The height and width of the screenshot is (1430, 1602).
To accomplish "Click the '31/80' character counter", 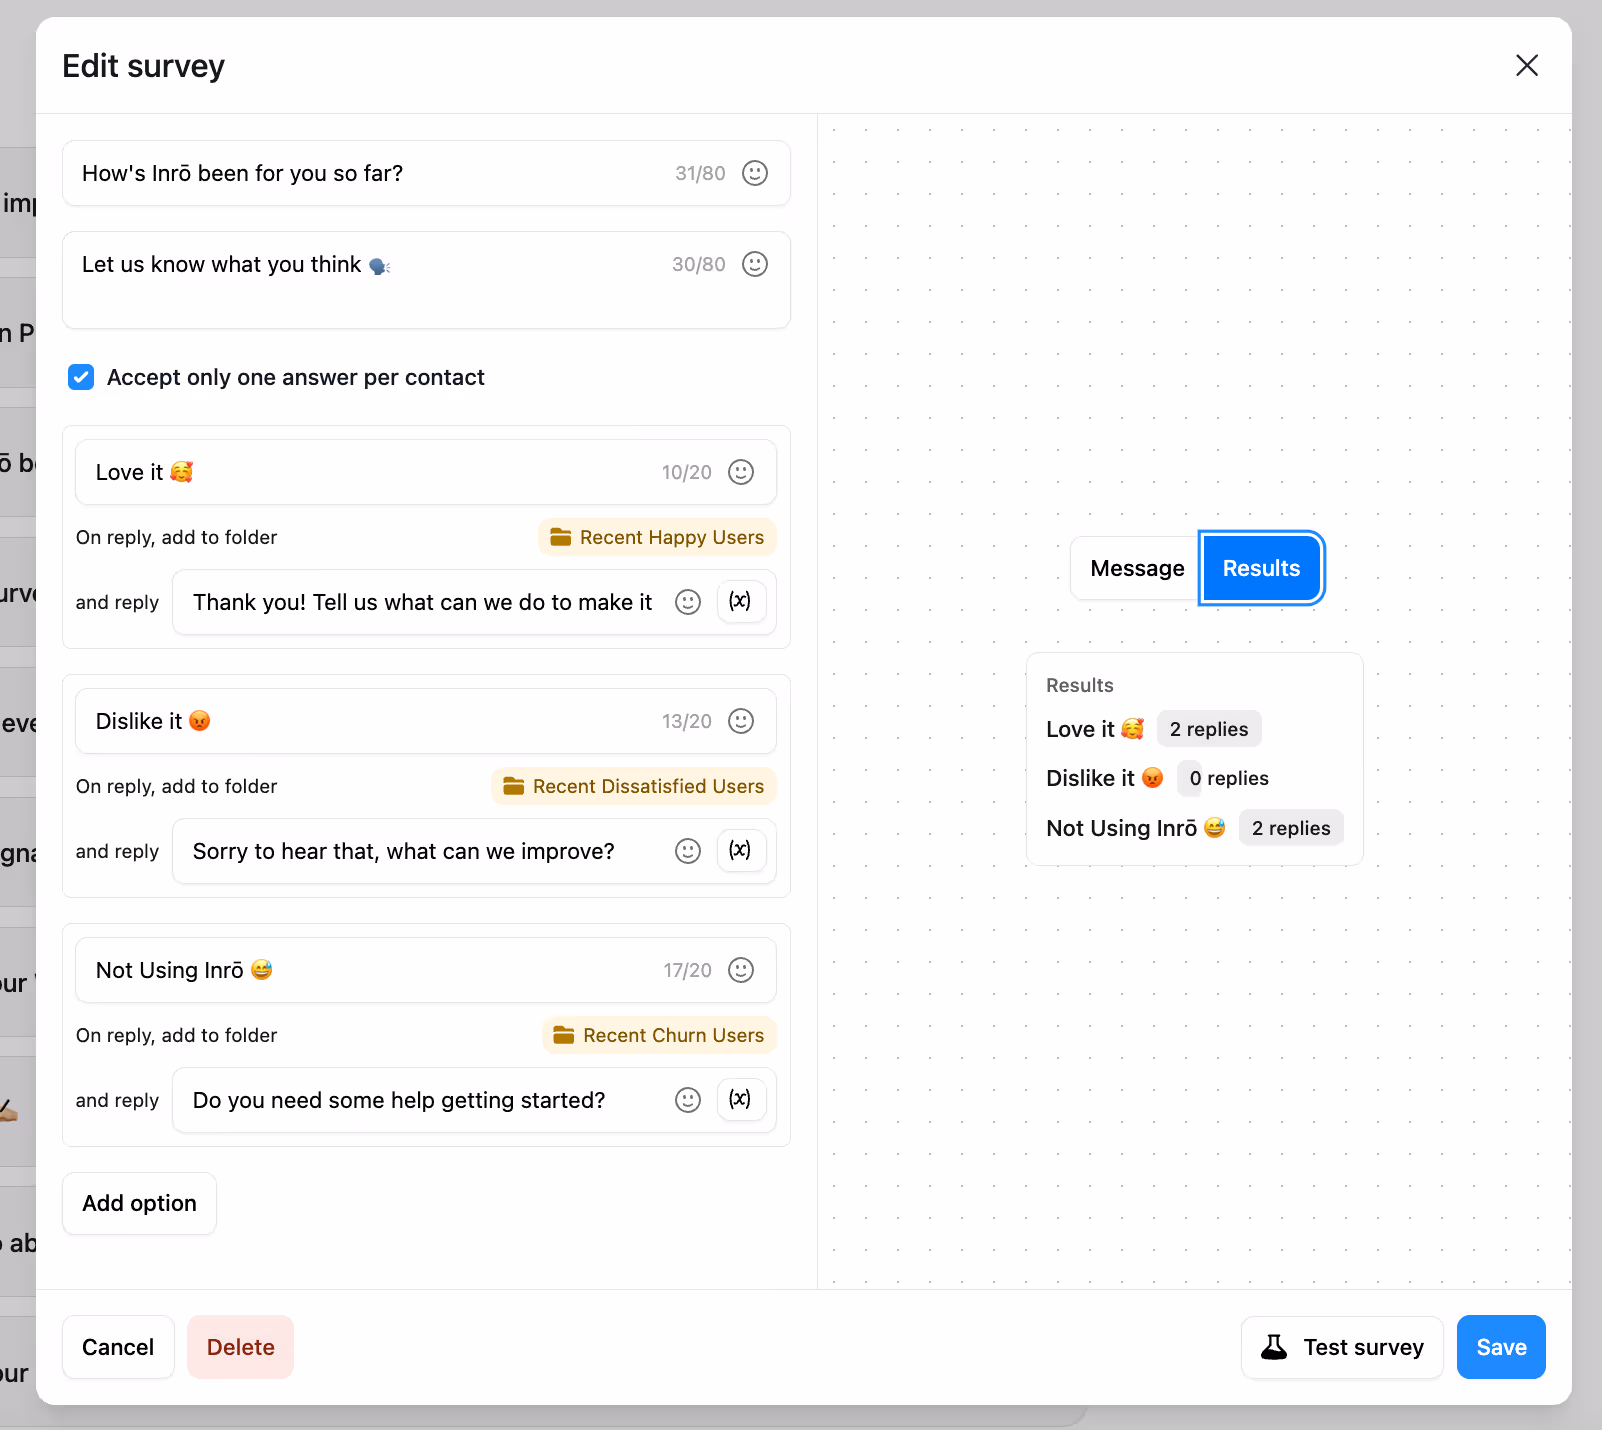I will 700,173.
